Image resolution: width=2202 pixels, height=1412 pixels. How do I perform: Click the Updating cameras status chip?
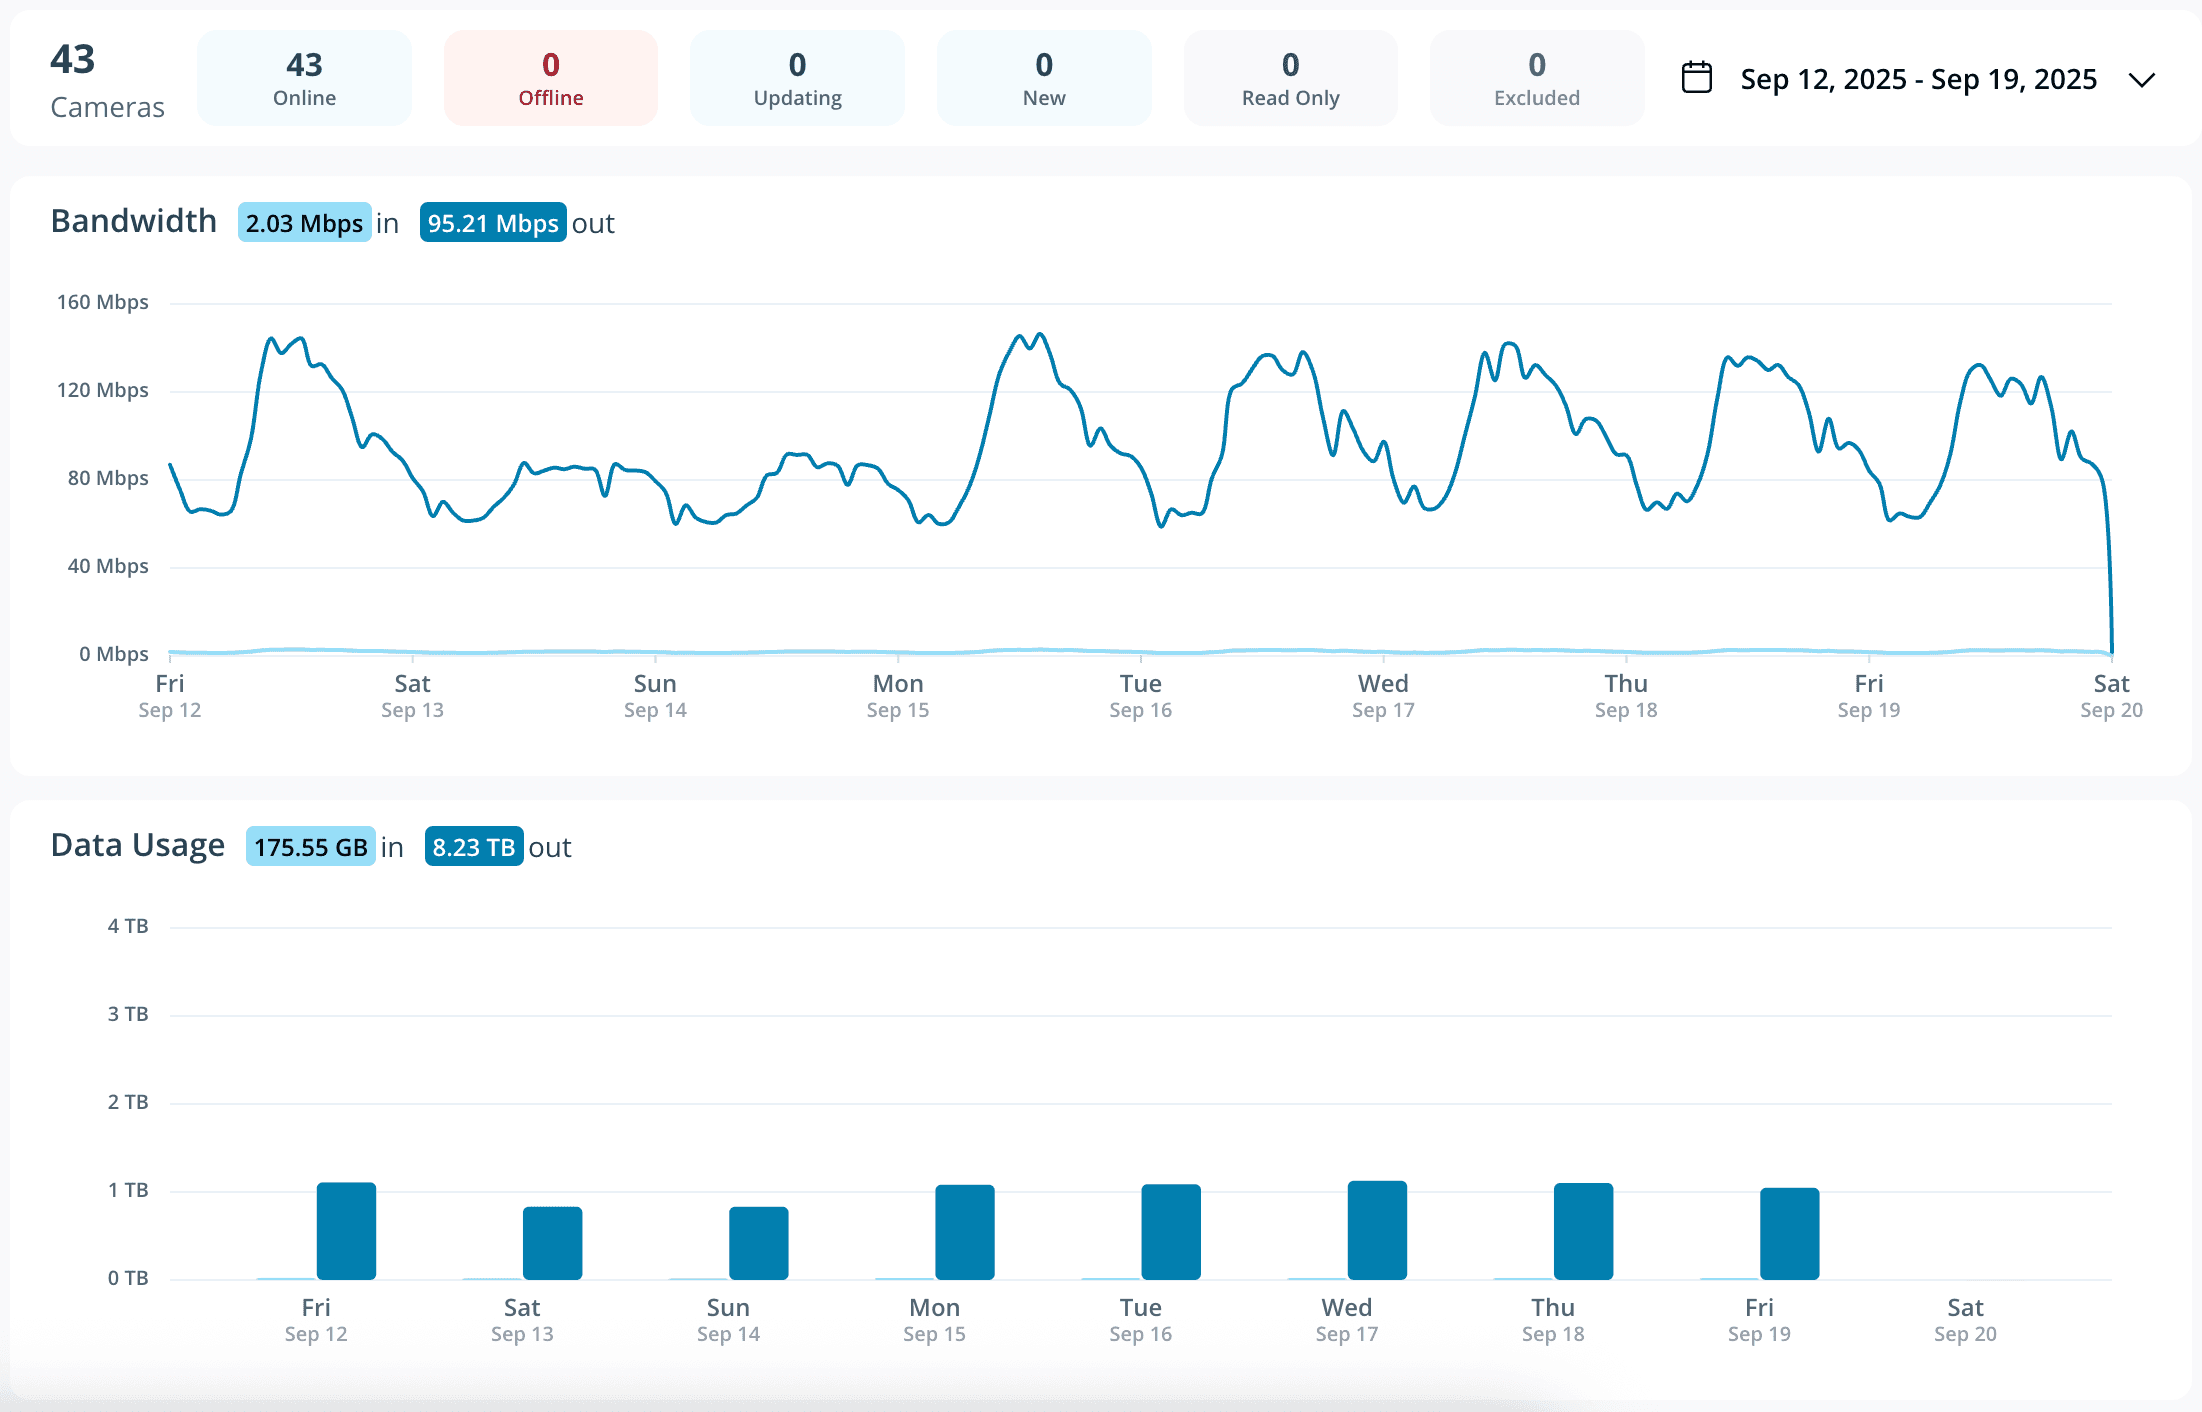click(797, 77)
